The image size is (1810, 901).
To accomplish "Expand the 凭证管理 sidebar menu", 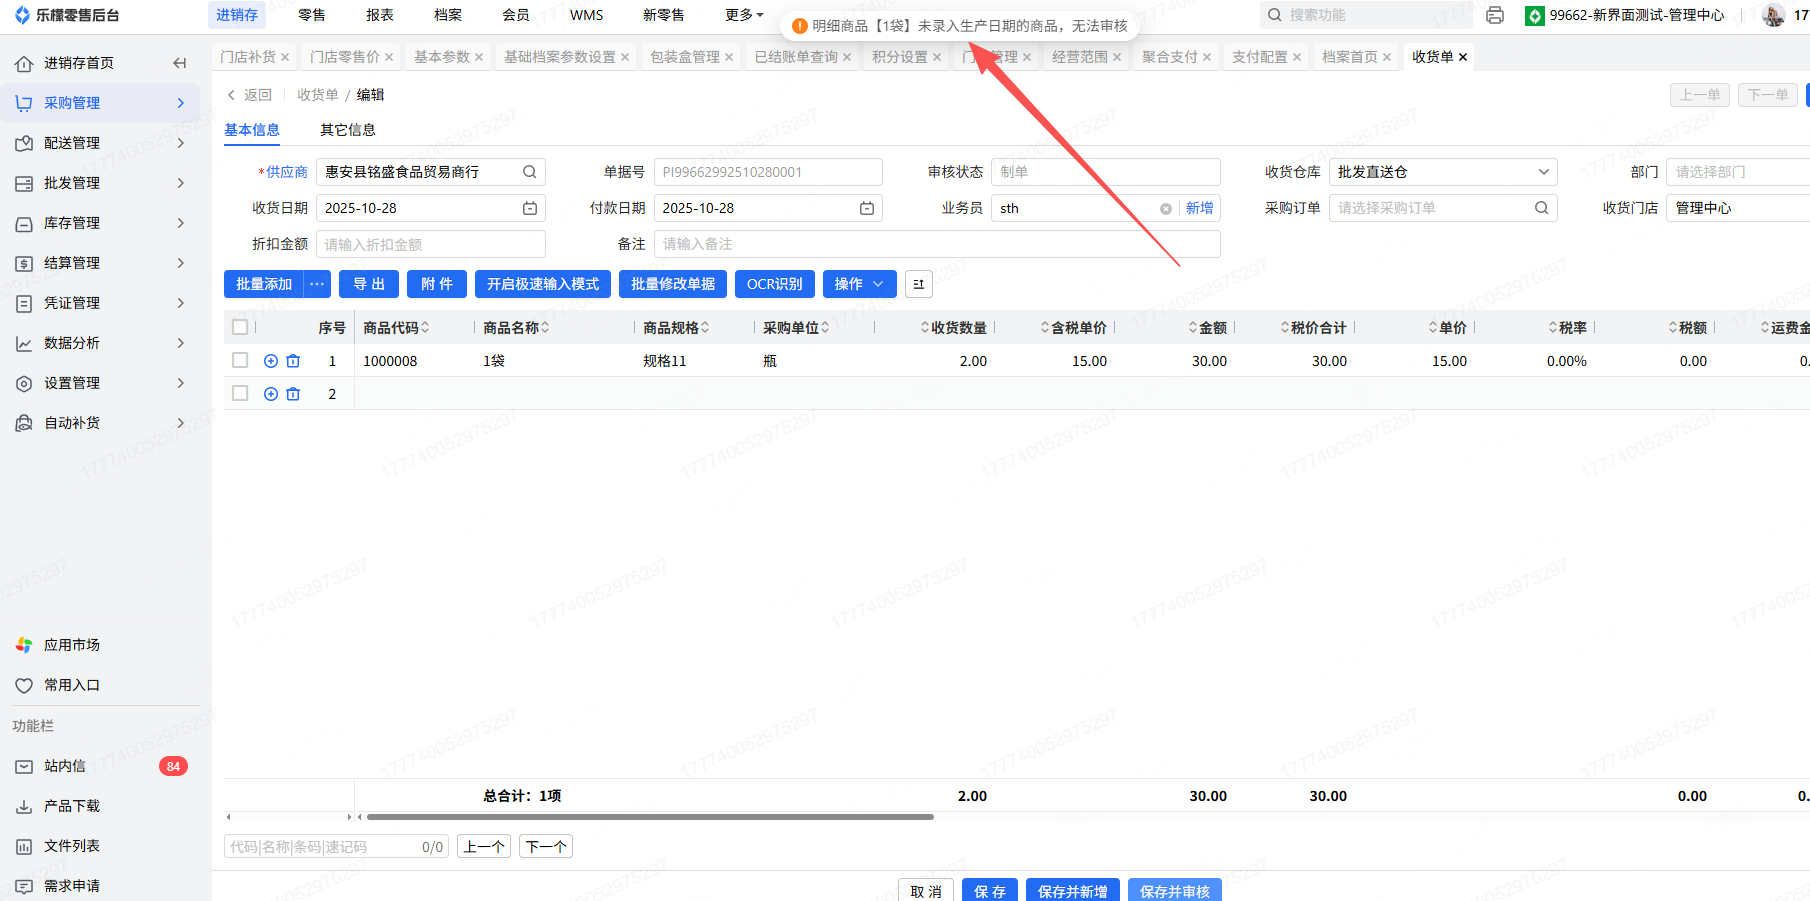I will click(100, 303).
